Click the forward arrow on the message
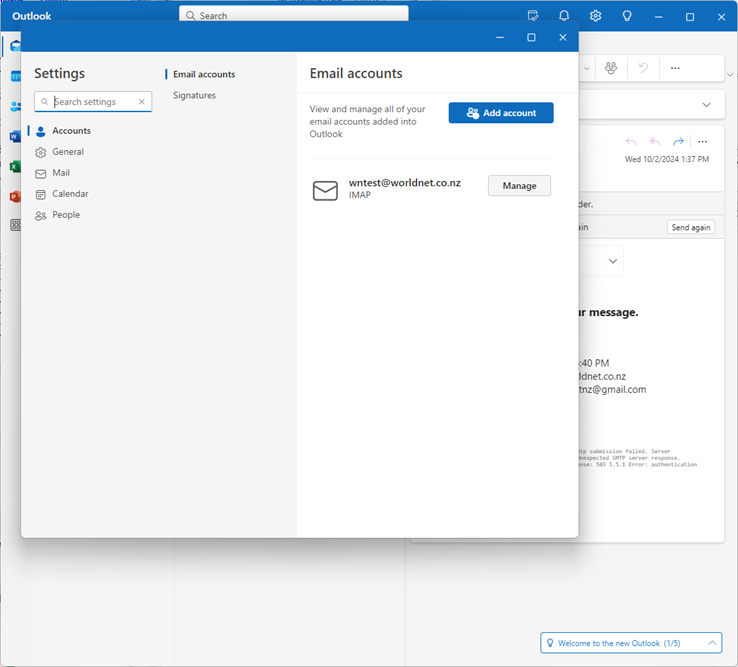 tap(678, 142)
